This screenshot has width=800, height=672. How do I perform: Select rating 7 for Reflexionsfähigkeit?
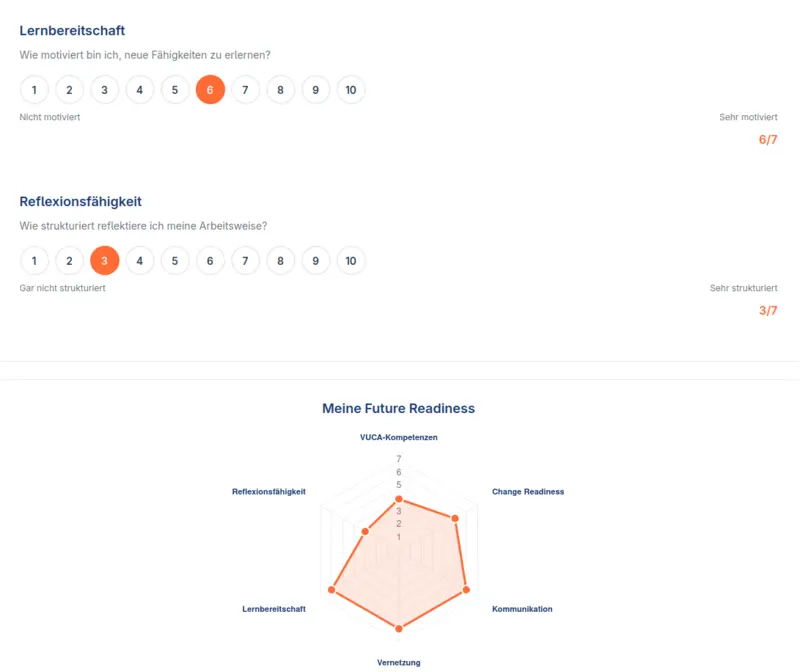(245, 260)
